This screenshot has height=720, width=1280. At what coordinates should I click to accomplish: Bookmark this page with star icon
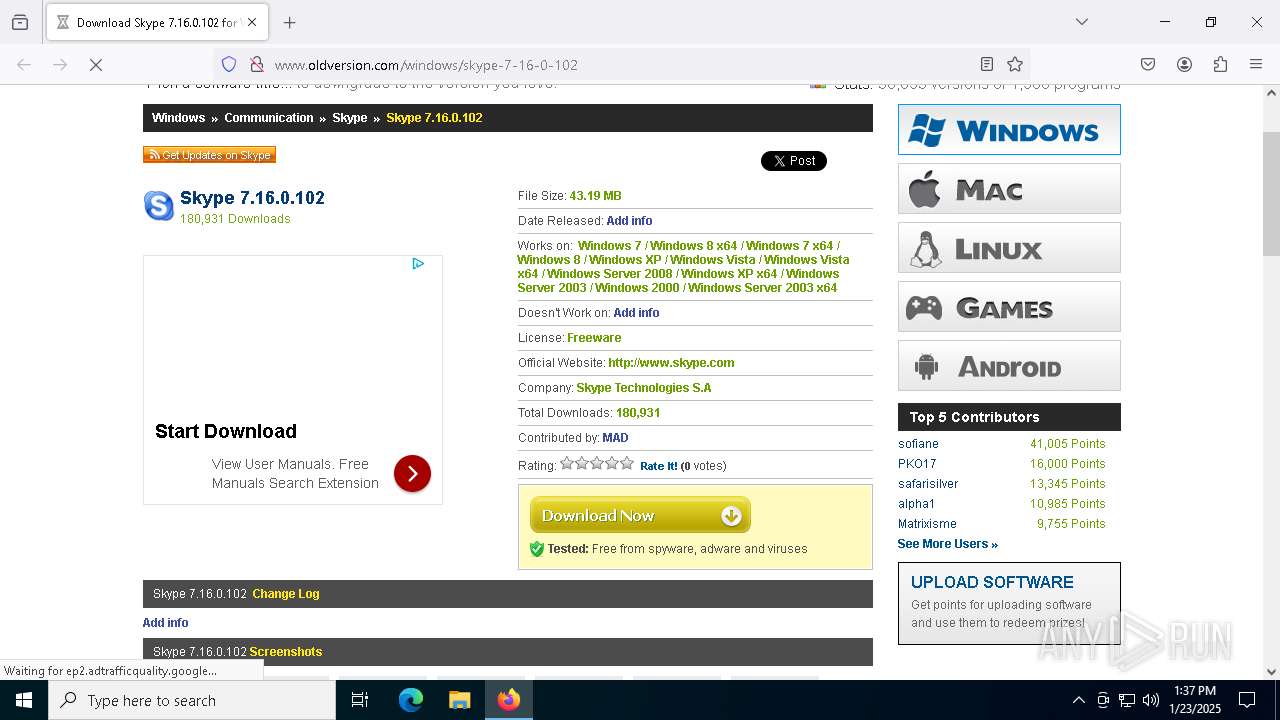tap(1015, 65)
